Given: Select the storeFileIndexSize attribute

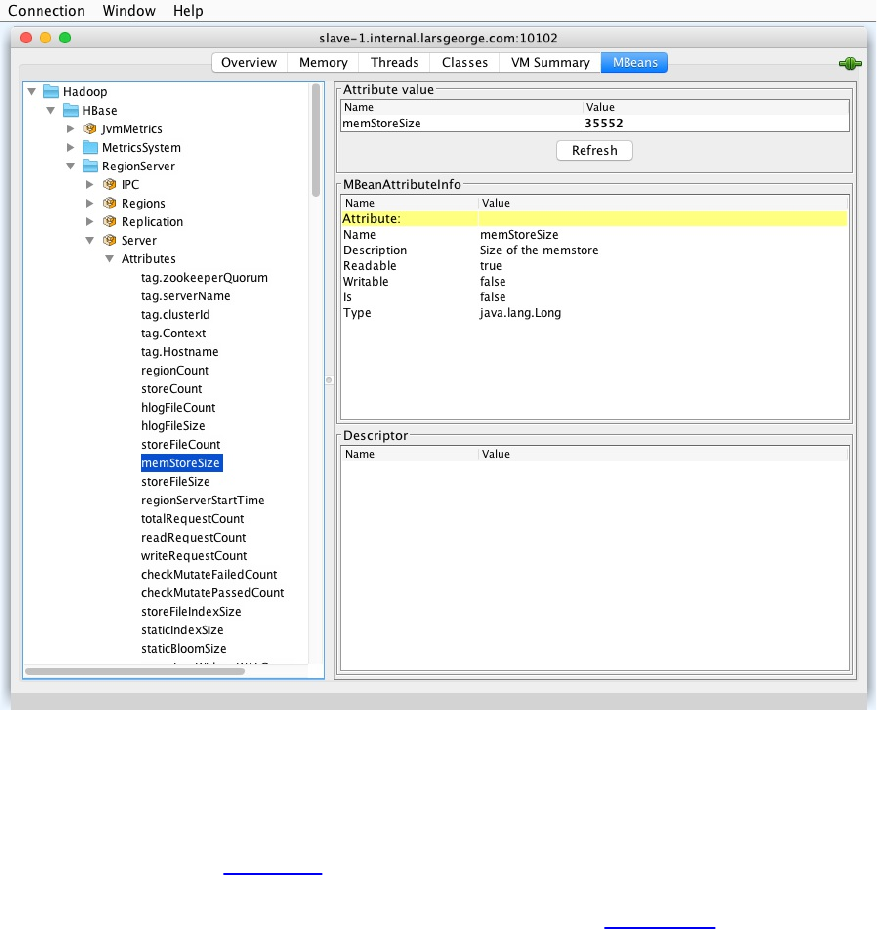Looking at the screenshot, I should coord(191,611).
